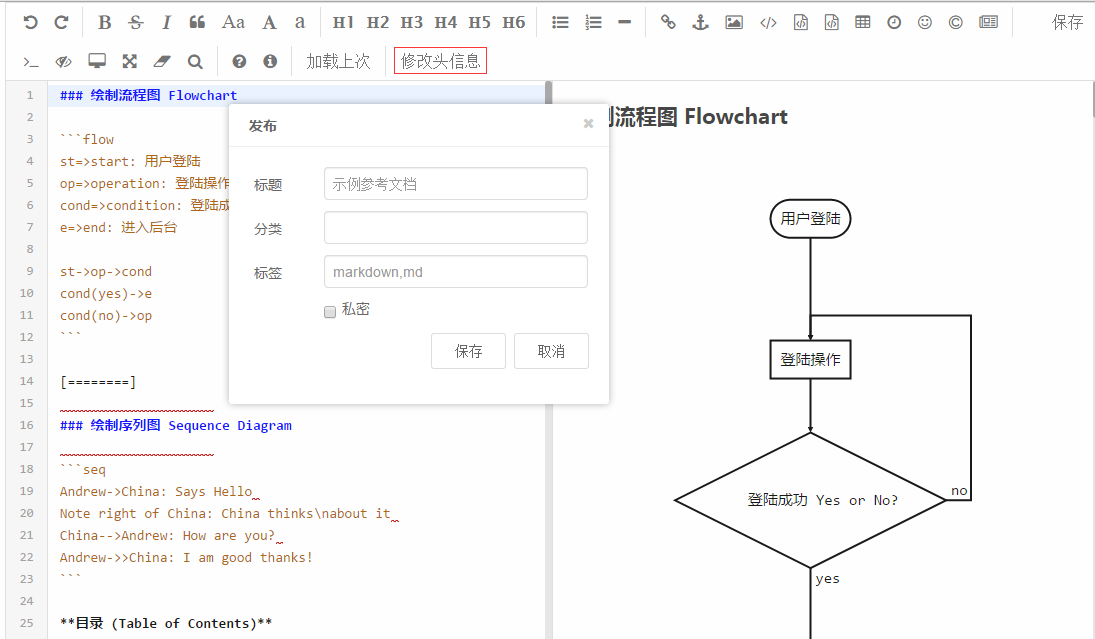Click line '**目录 (Table of Contents)**'

pyautogui.click(x=166, y=623)
